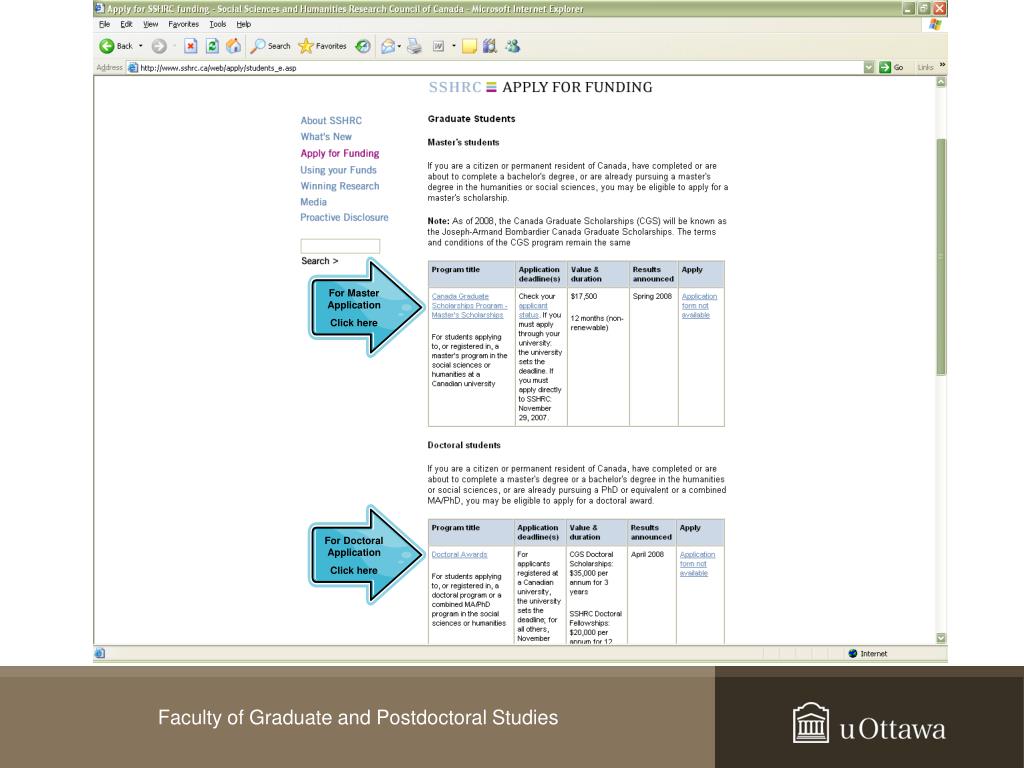Open the File menu

click(104, 24)
